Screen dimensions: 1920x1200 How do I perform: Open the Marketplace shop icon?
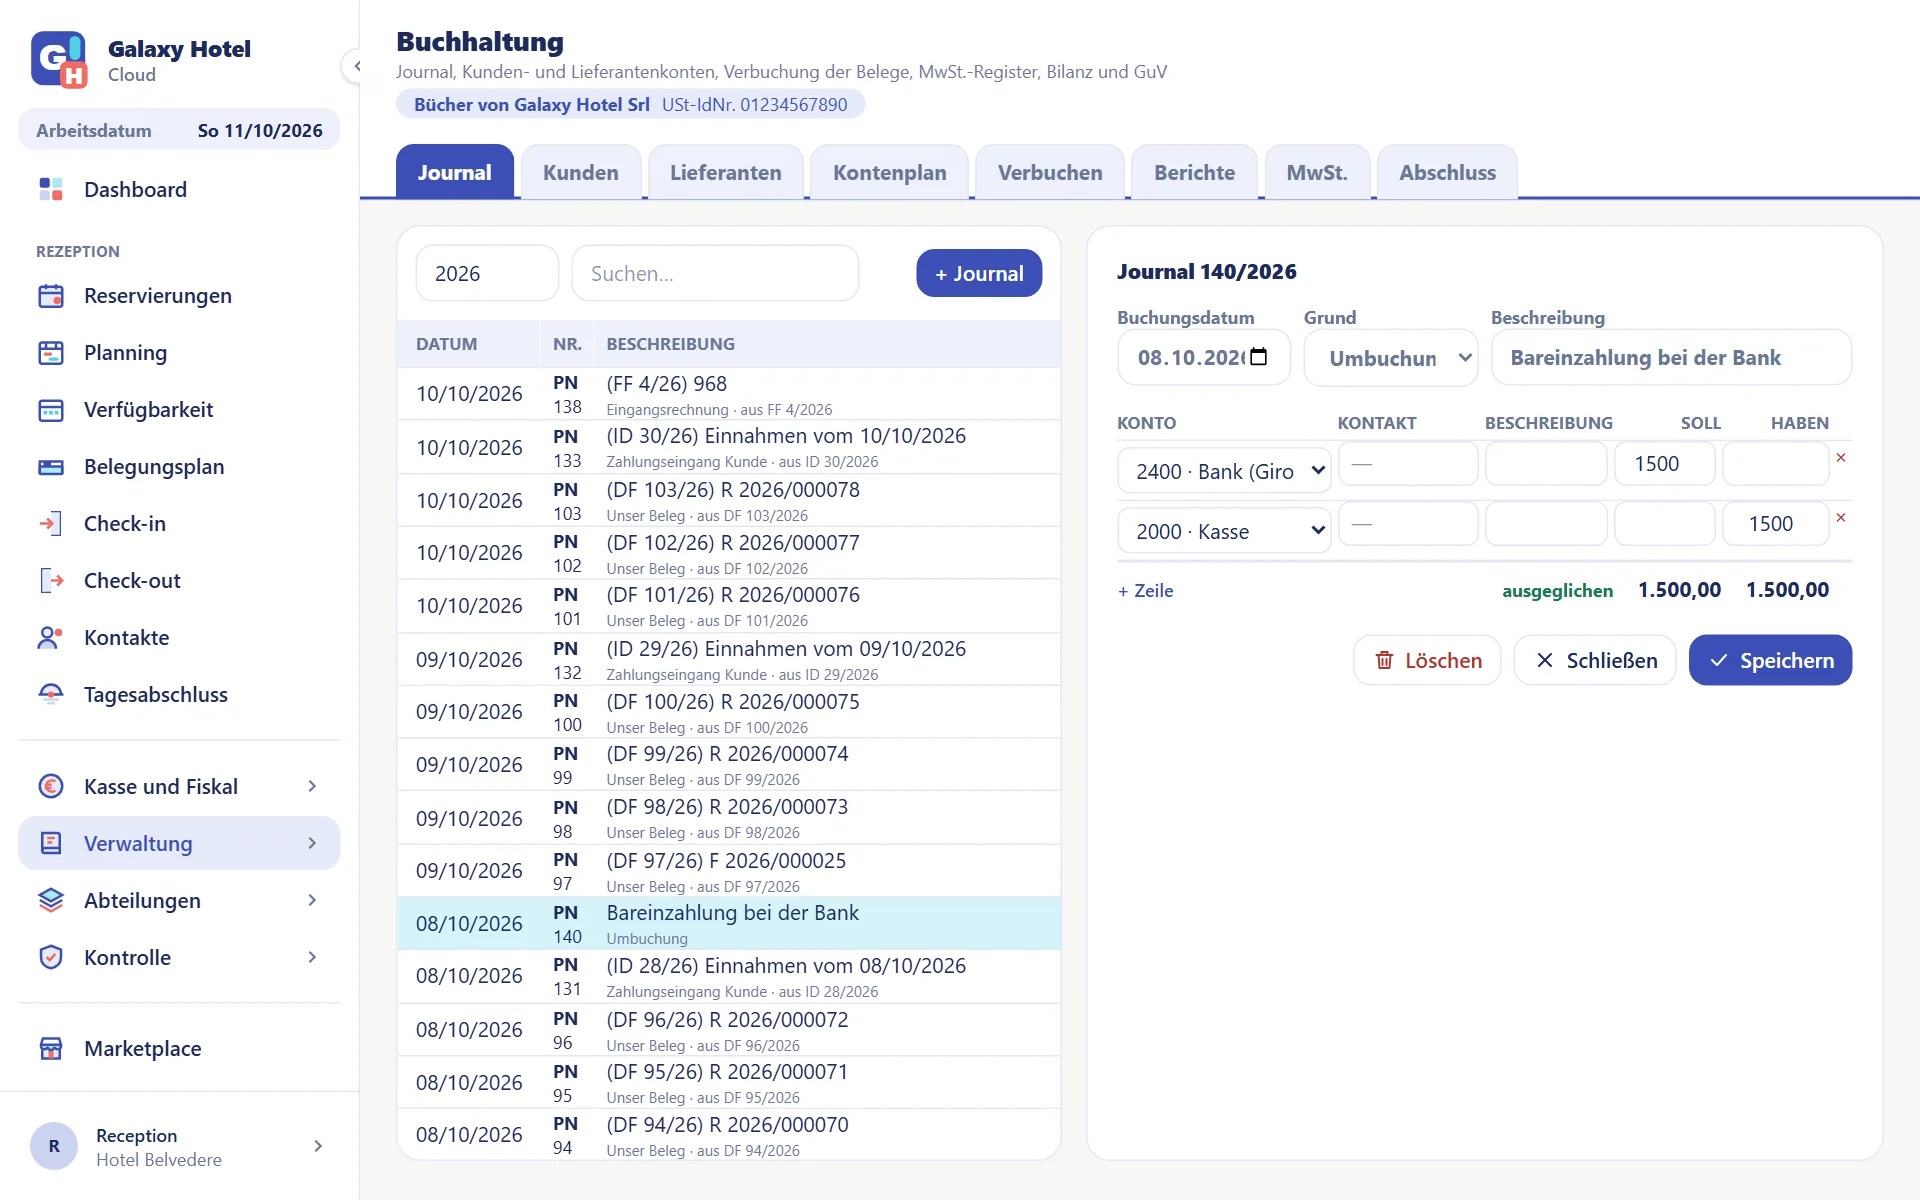tap(51, 1049)
